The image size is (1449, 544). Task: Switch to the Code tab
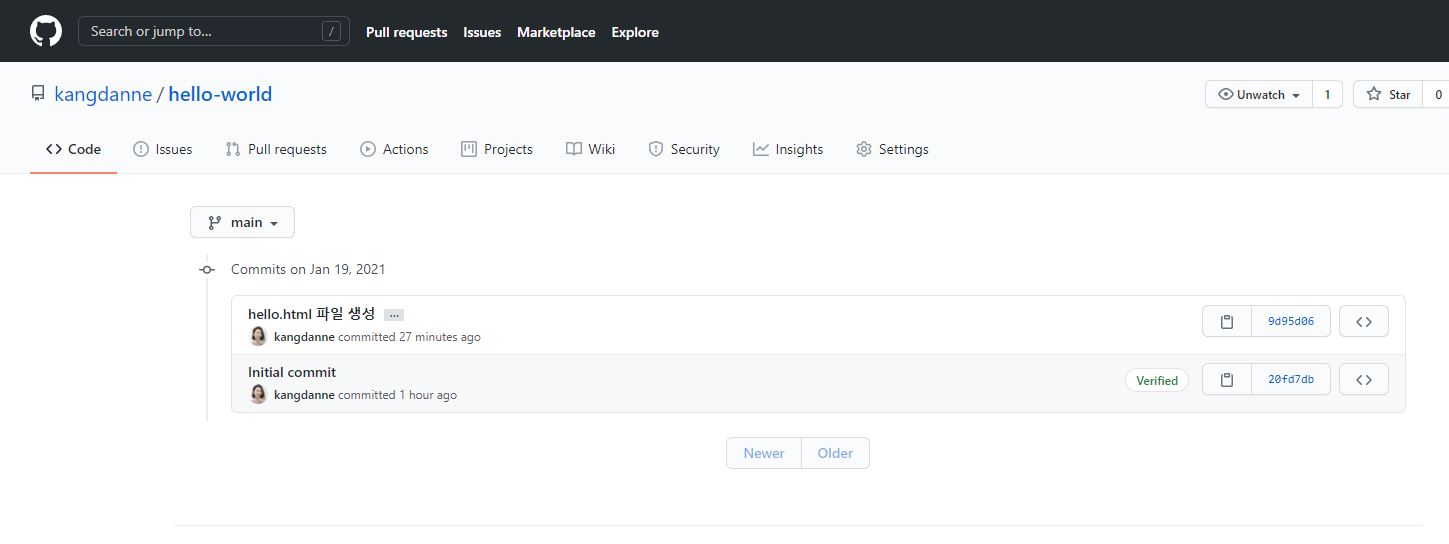point(73,149)
